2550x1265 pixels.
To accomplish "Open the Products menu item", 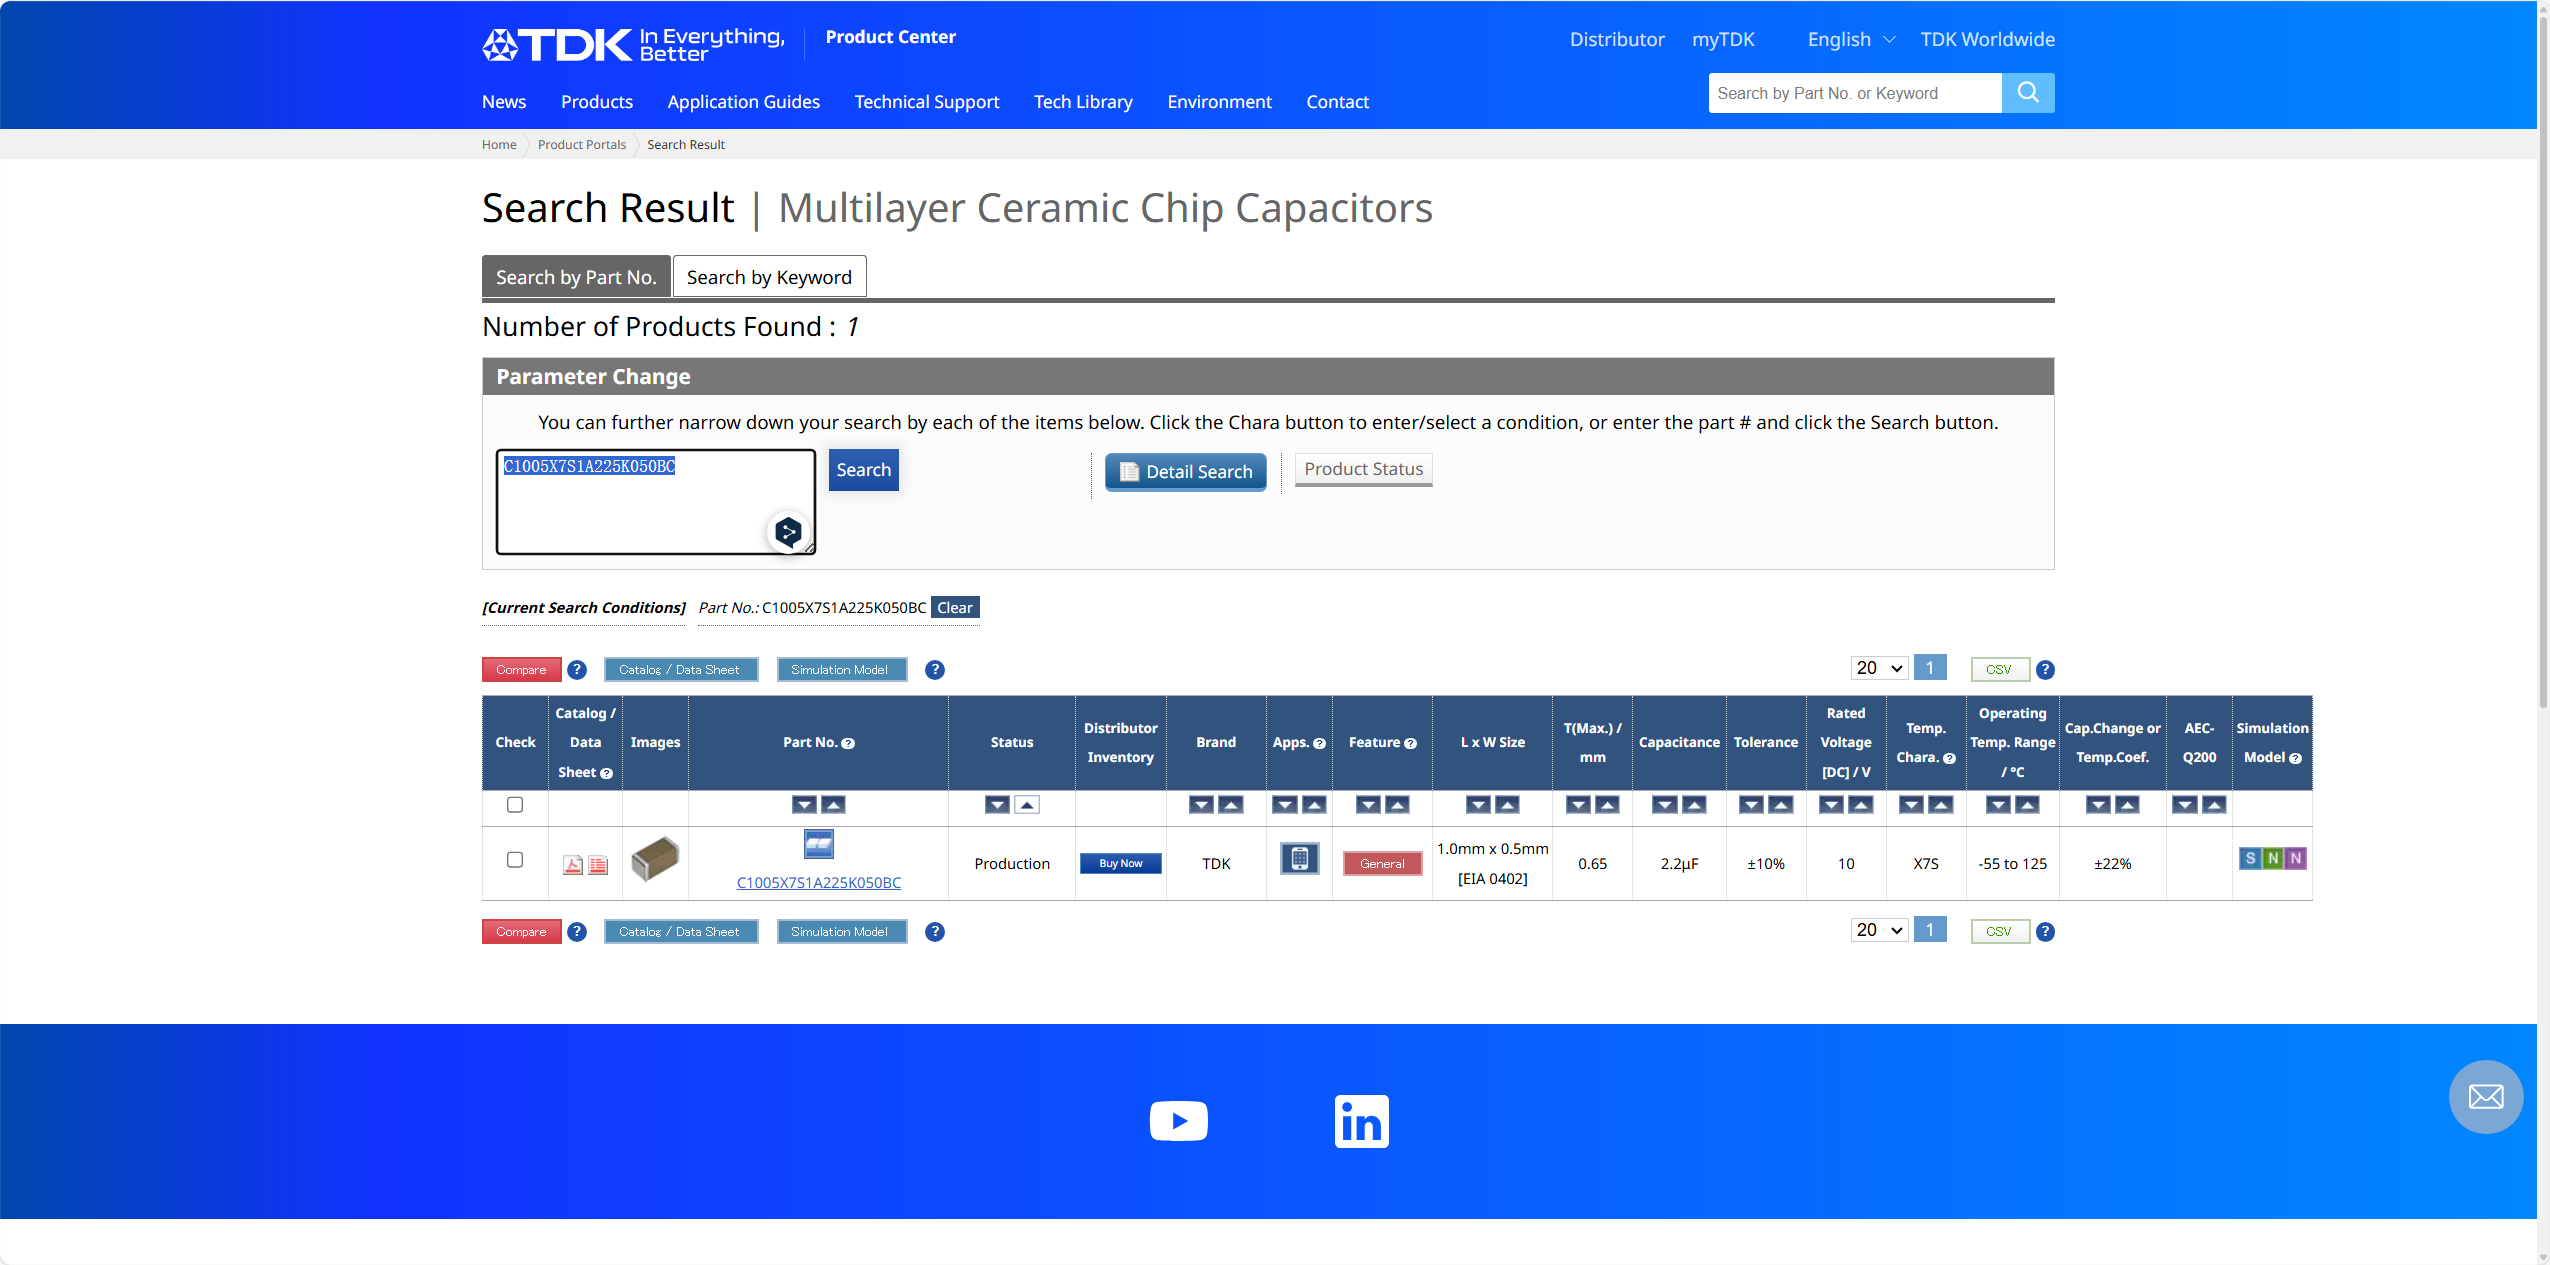I will (597, 102).
